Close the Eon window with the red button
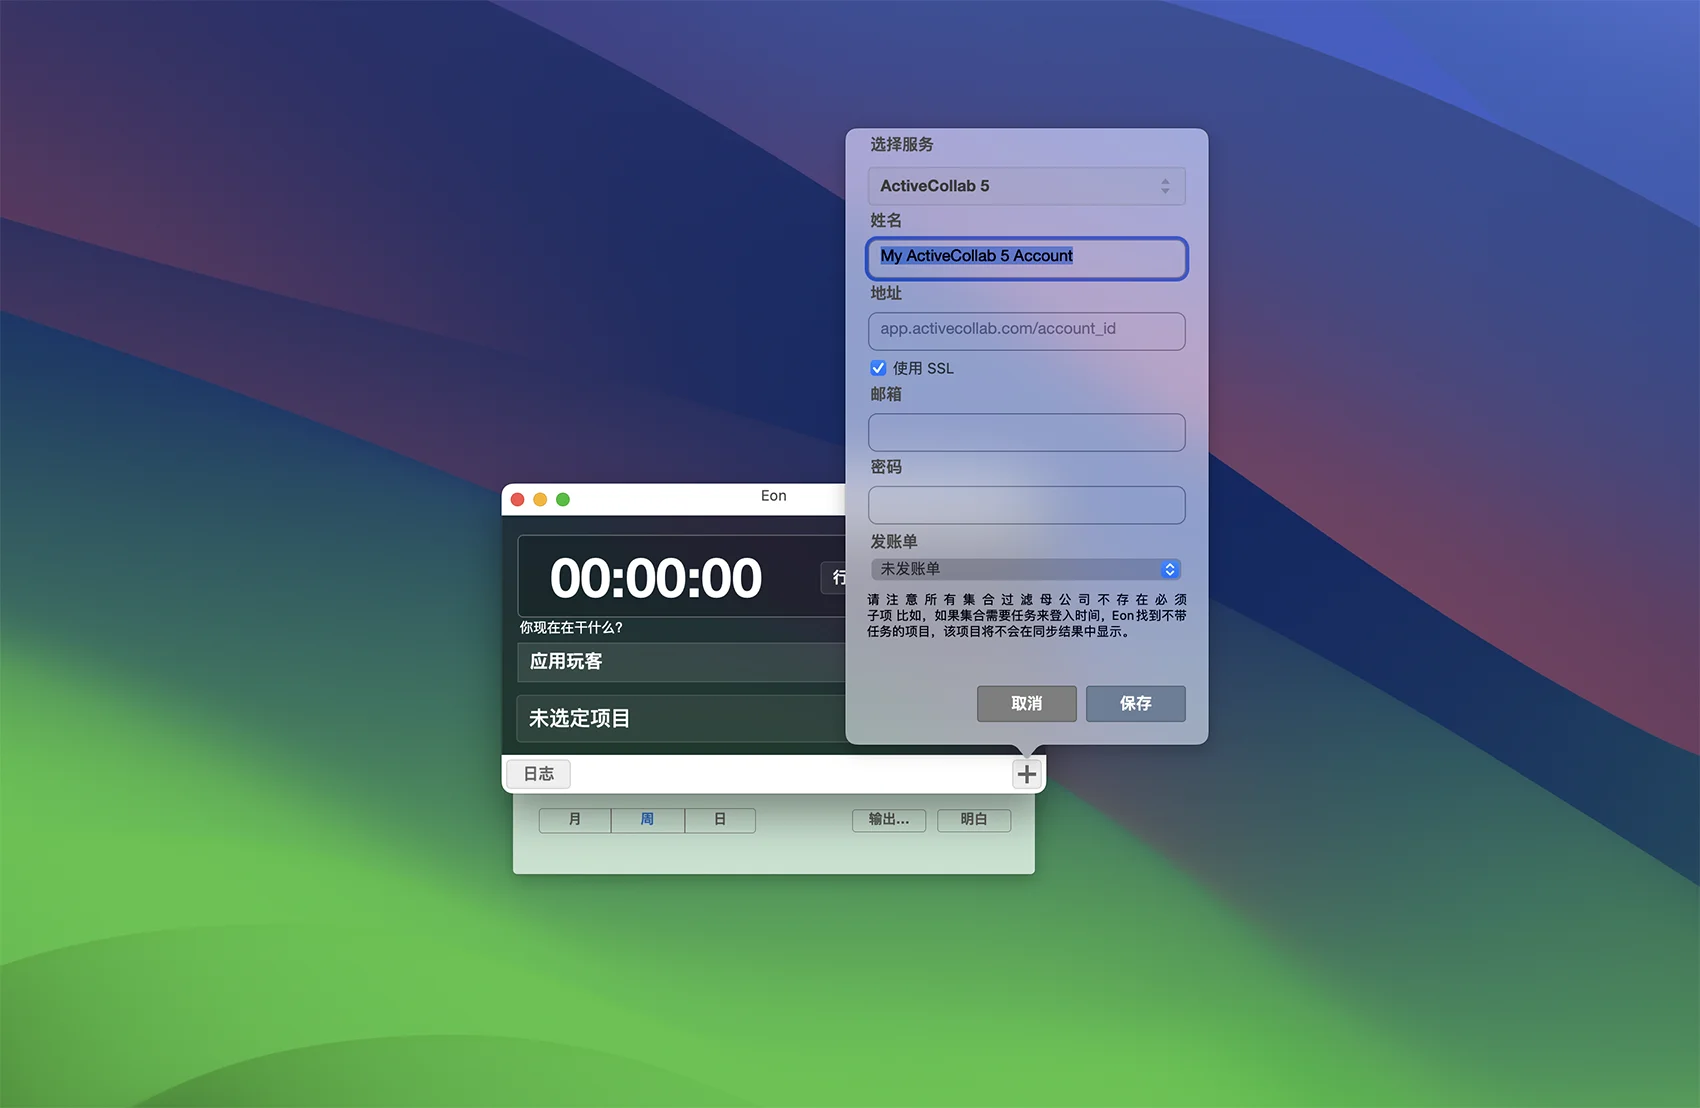This screenshot has height=1108, width=1700. click(517, 499)
